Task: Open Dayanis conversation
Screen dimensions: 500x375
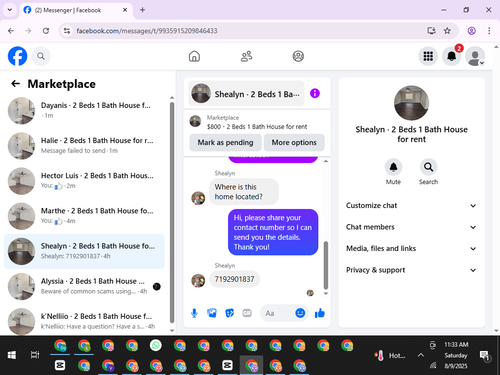Action: (84, 110)
